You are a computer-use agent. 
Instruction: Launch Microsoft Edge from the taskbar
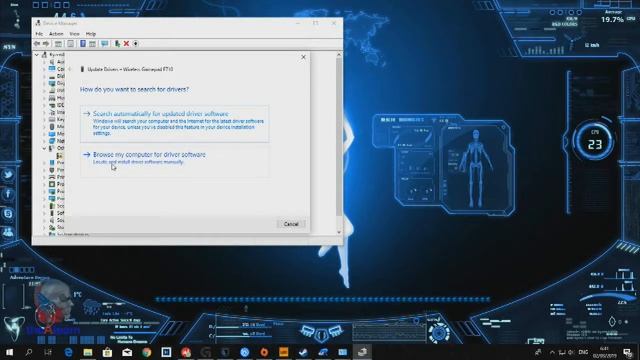[68, 352]
